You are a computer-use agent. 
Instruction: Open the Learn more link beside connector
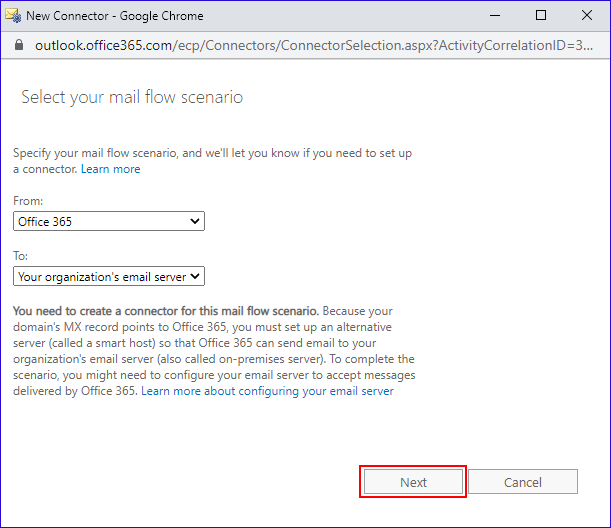pos(111,169)
